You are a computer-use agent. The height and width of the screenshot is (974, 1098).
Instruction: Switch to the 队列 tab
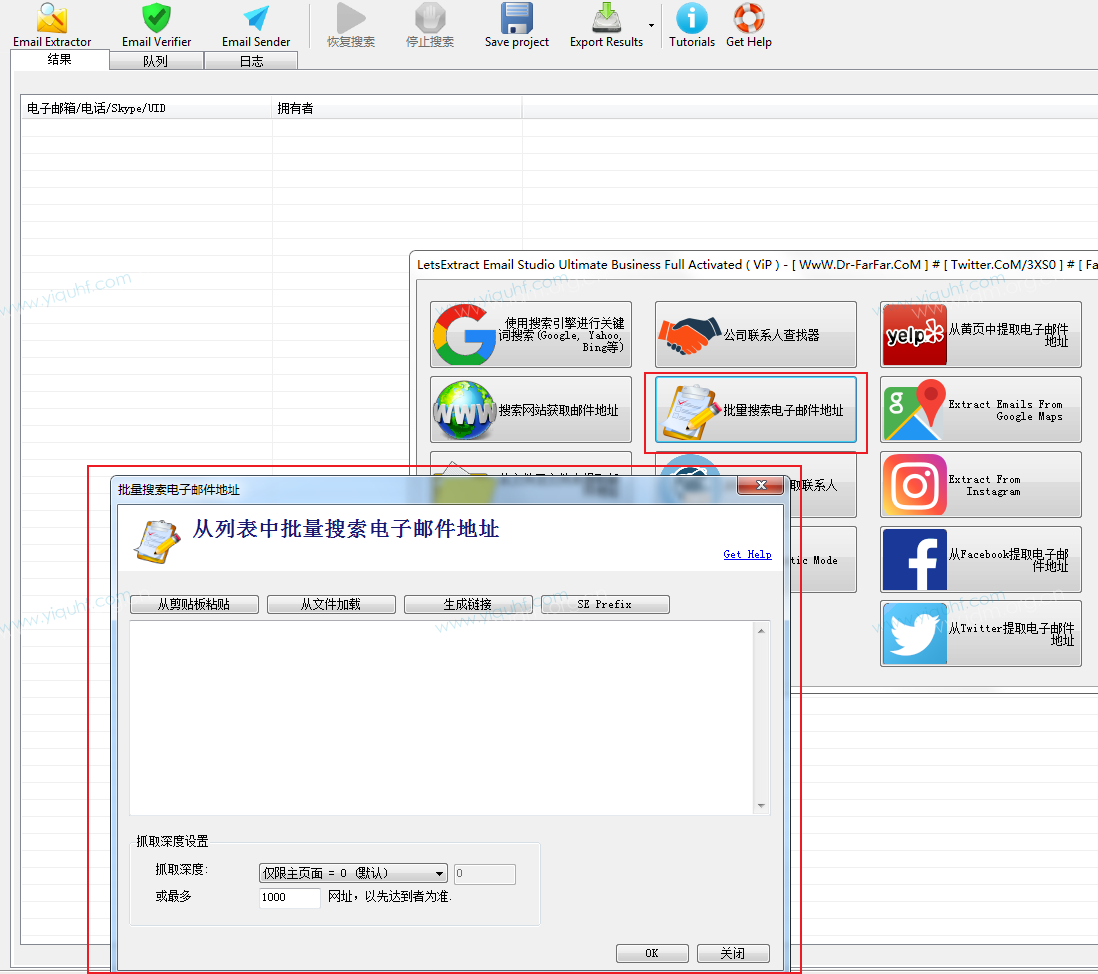click(x=155, y=62)
